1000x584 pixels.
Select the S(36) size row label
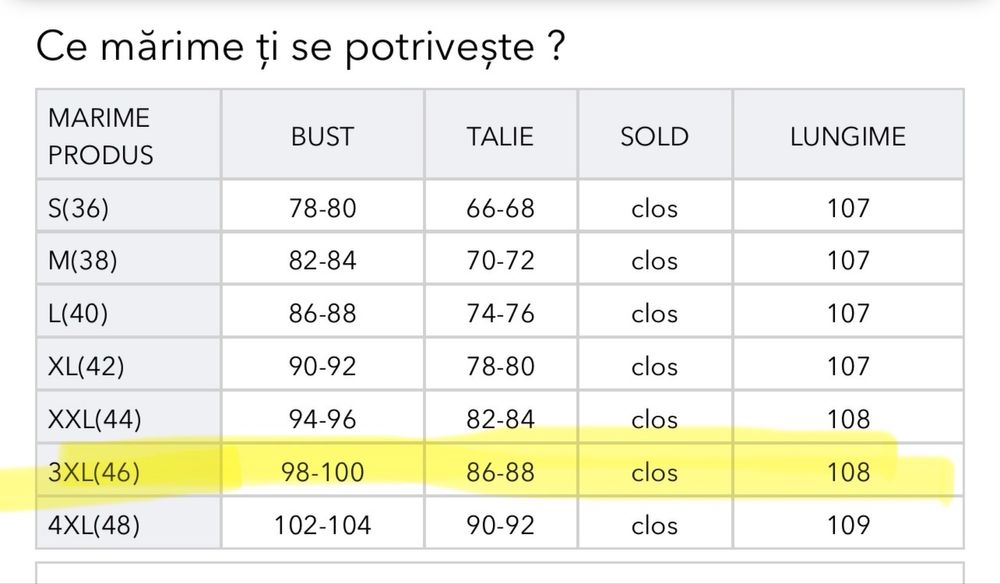coord(79,208)
